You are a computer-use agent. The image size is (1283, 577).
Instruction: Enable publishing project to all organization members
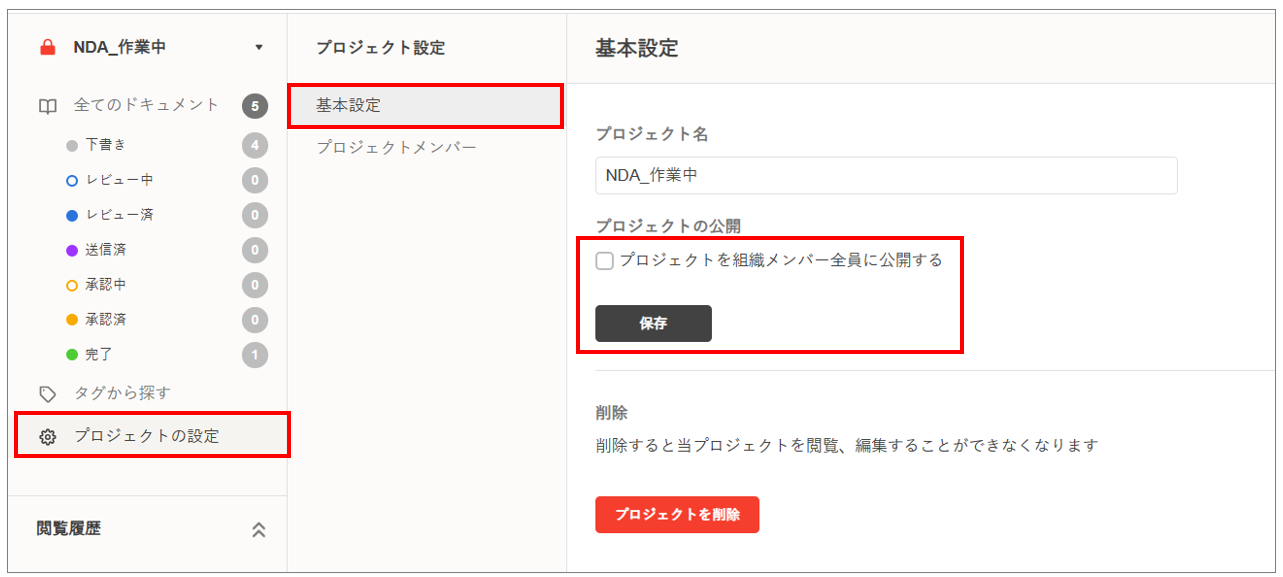pyautogui.click(x=605, y=261)
